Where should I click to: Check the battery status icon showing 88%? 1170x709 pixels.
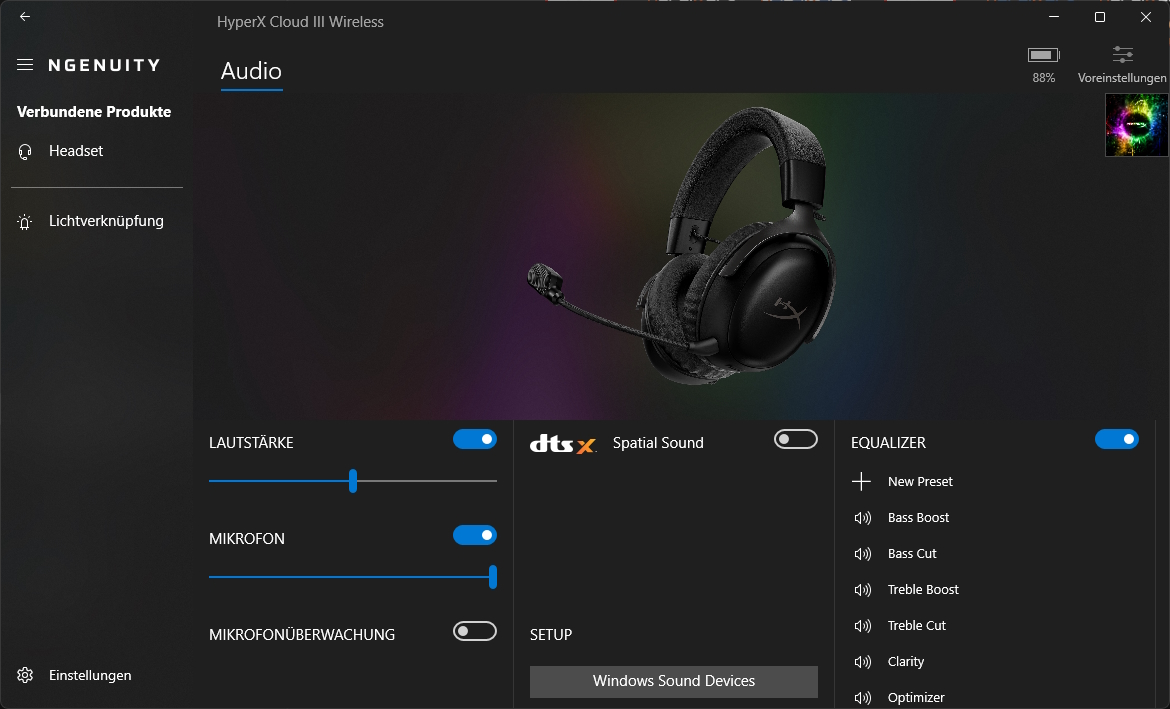(1043, 55)
